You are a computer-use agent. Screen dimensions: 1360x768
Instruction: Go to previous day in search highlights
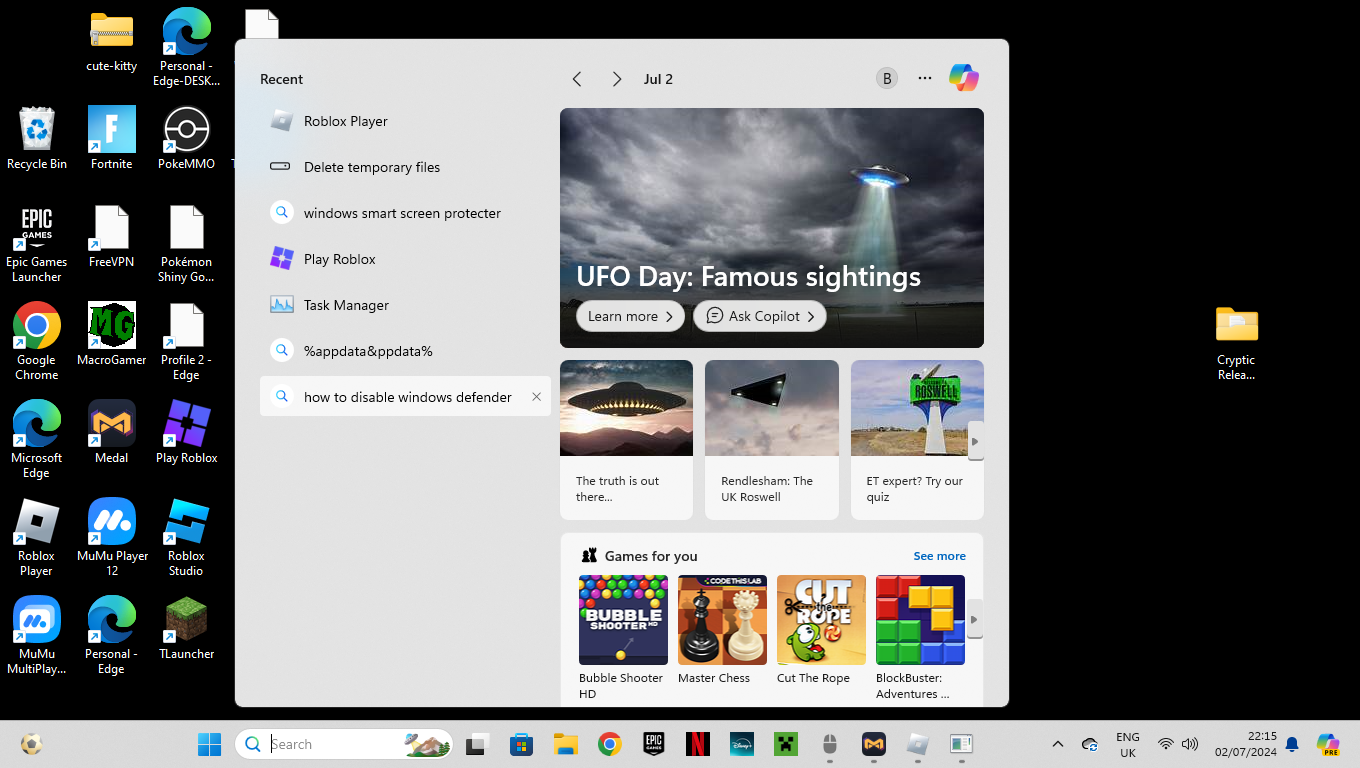click(x=577, y=79)
